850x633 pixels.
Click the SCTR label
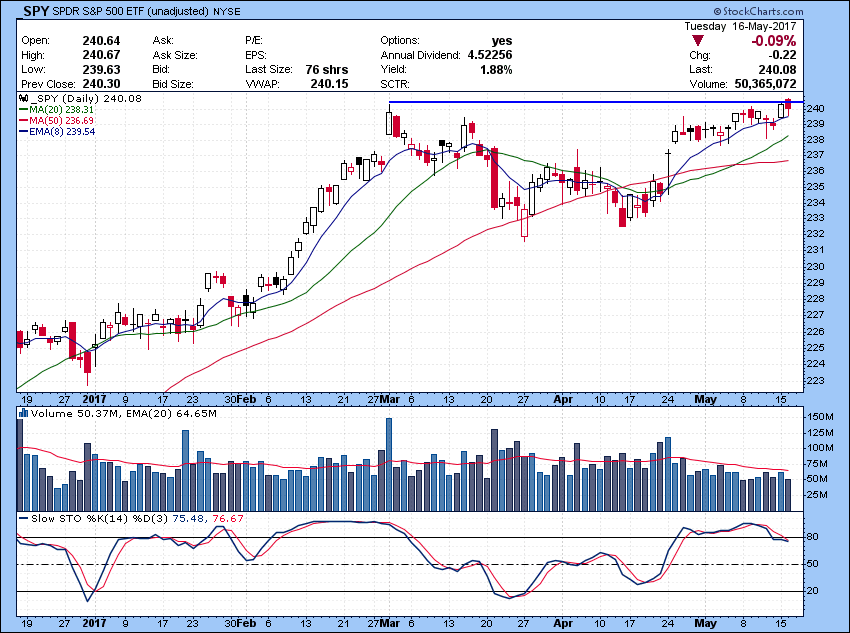coord(395,85)
